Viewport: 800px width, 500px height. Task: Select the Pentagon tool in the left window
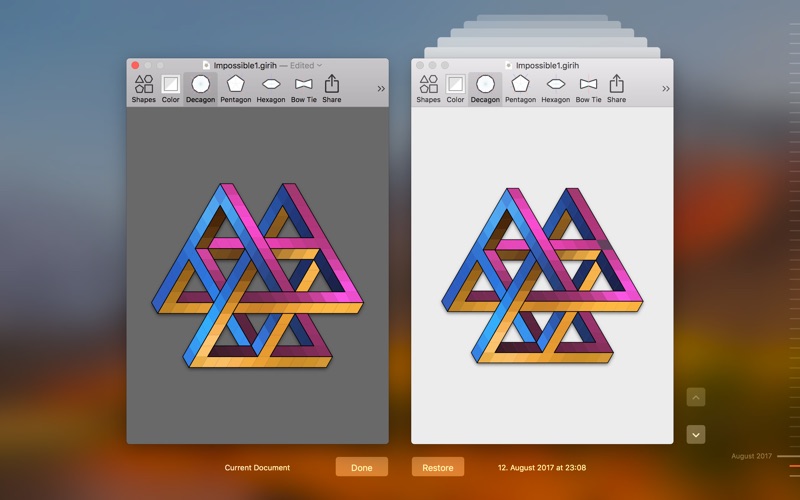point(236,88)
